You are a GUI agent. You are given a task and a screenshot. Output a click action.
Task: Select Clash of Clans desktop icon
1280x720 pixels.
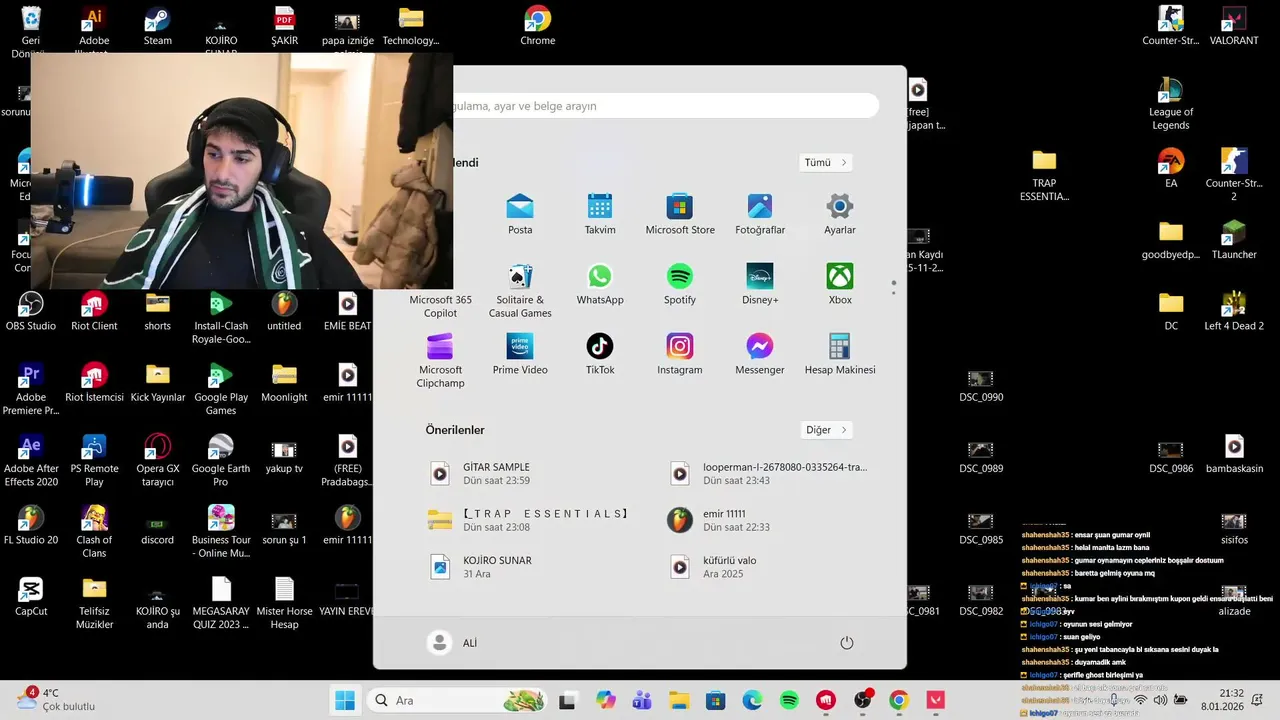pos(94,531)
